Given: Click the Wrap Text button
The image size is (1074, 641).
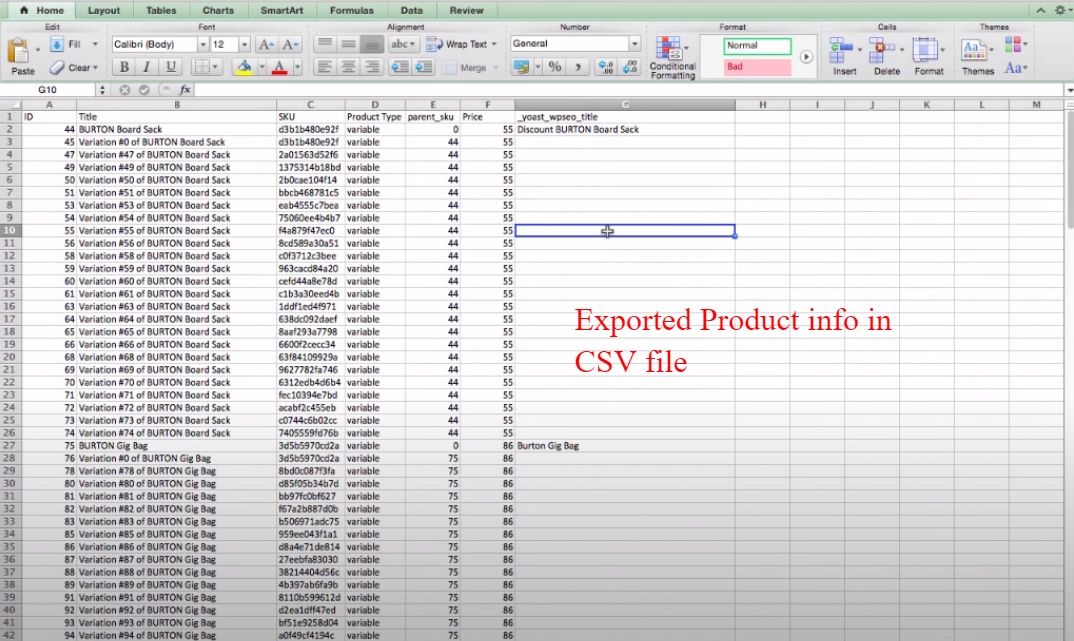Looking at the screenshot, I should pyautogui.click(x=462, y=45).
